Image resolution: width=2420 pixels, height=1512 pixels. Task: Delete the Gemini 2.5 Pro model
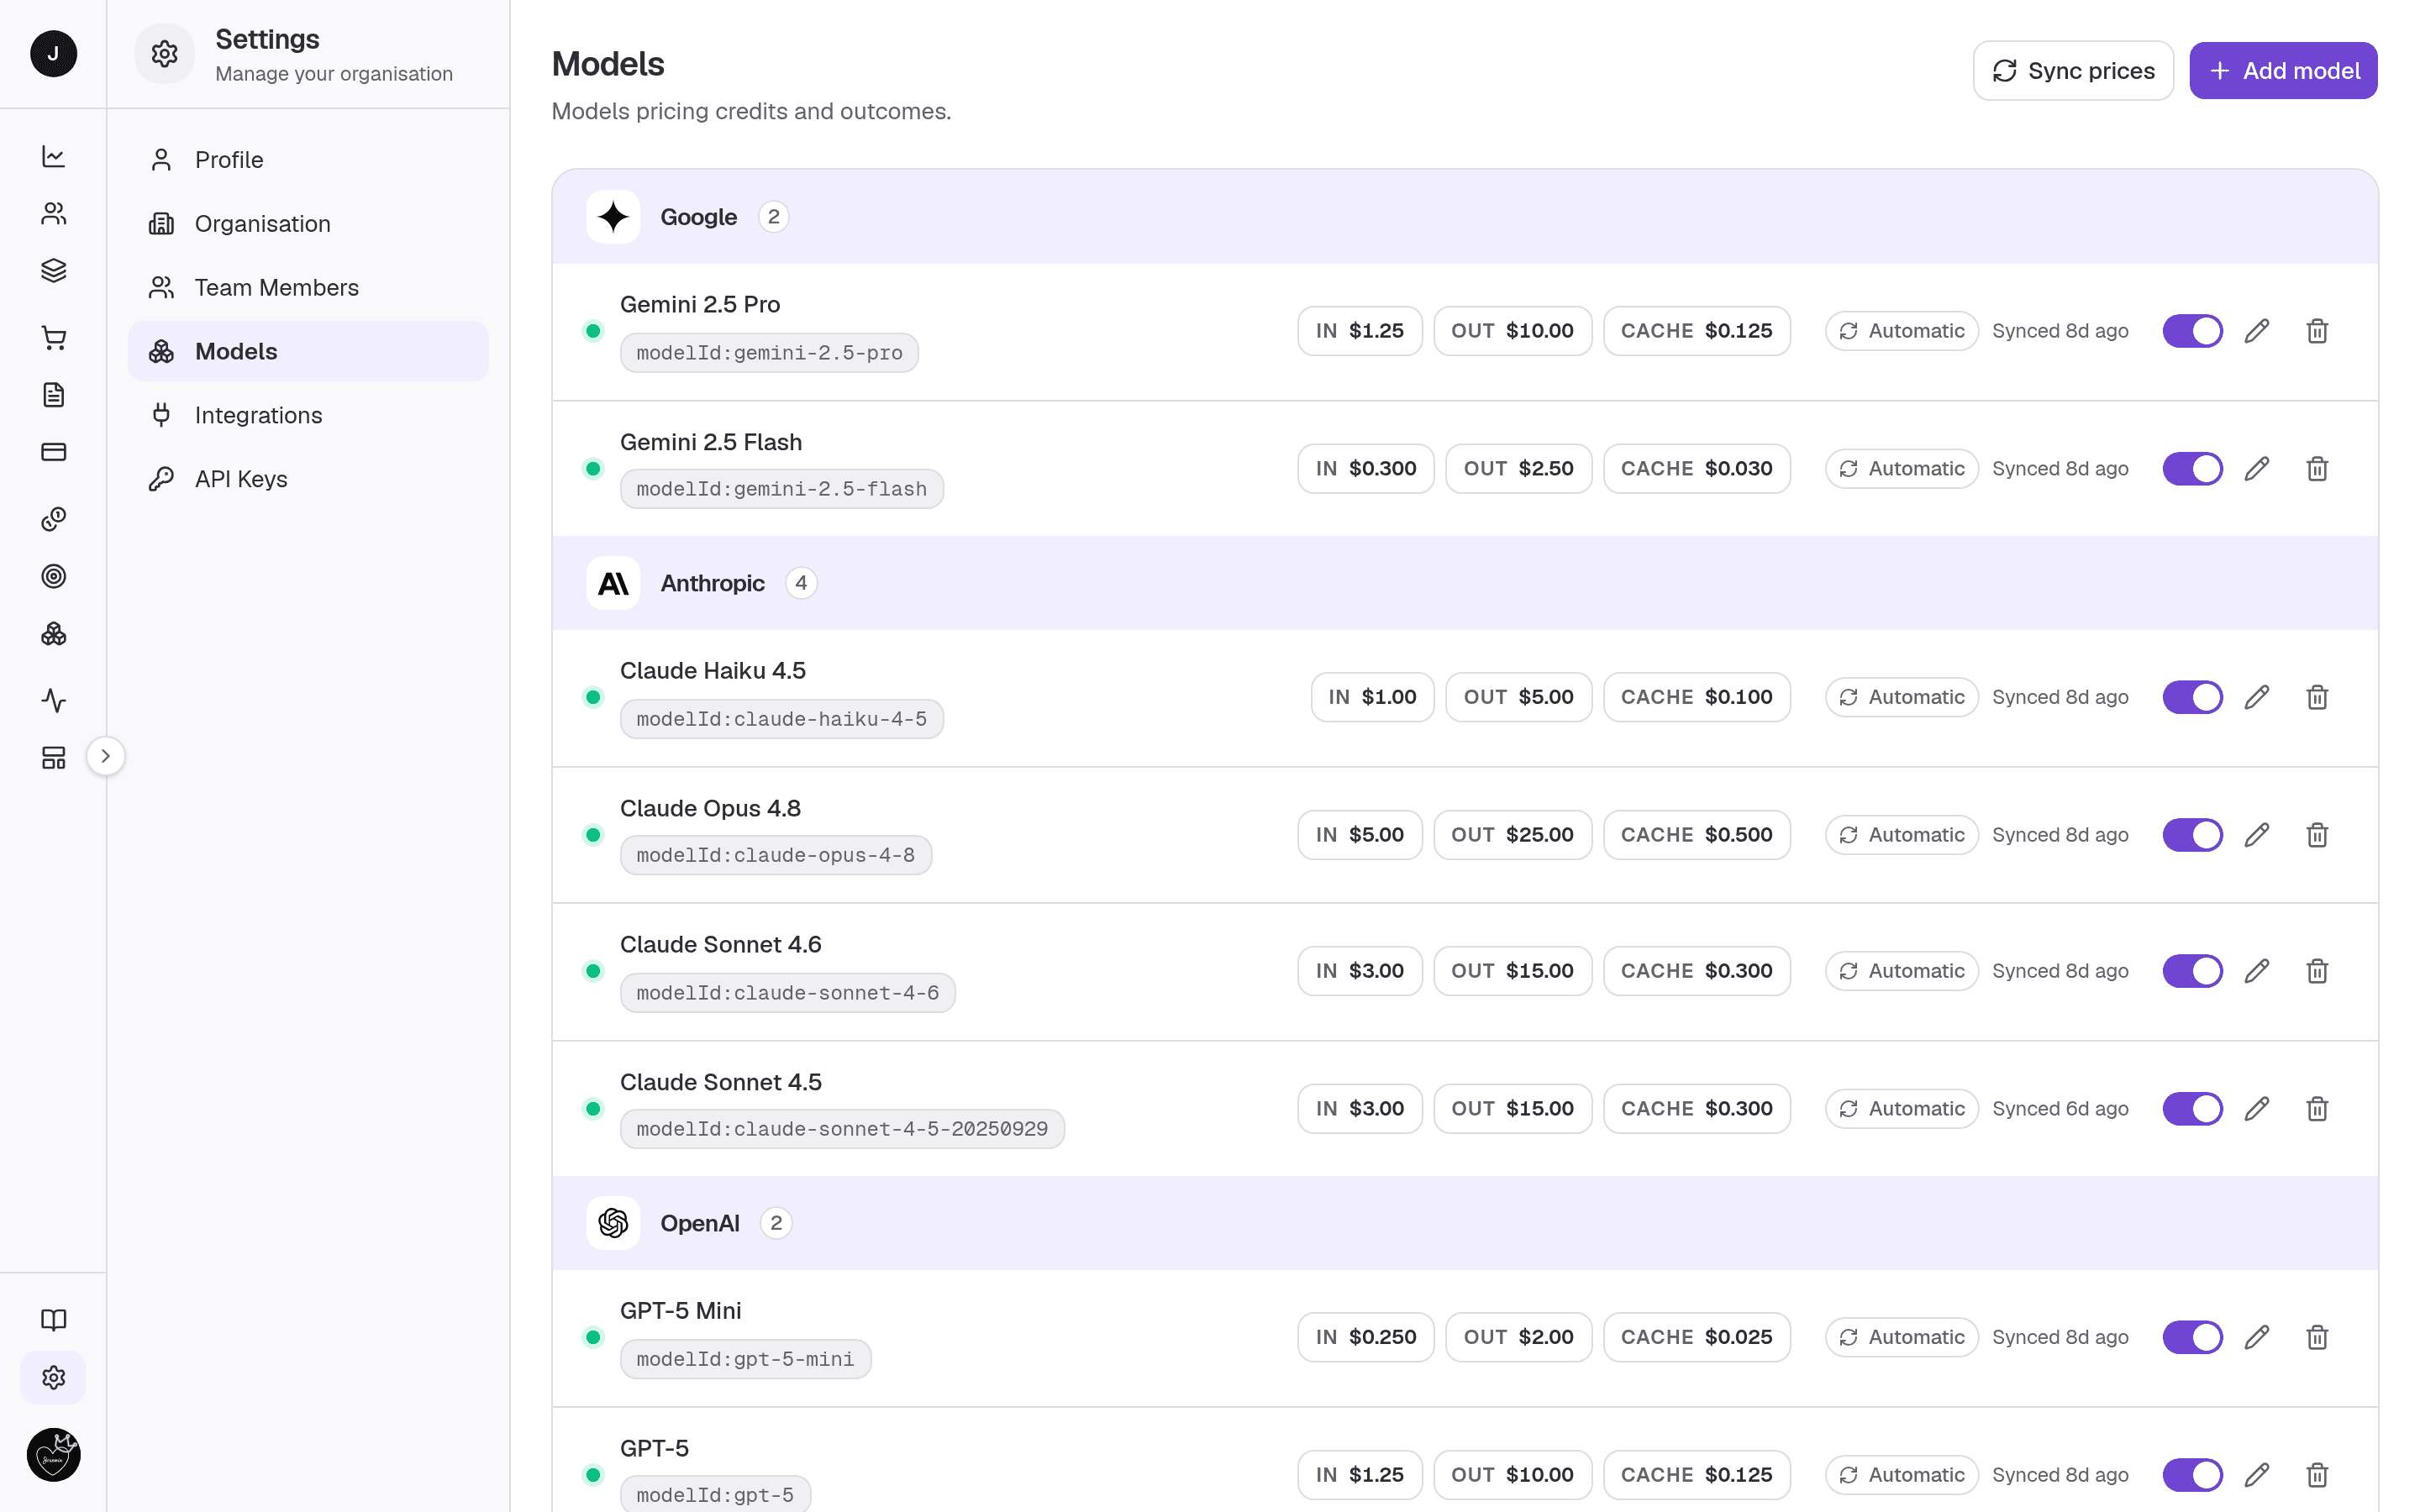(x=2317, y=331)
